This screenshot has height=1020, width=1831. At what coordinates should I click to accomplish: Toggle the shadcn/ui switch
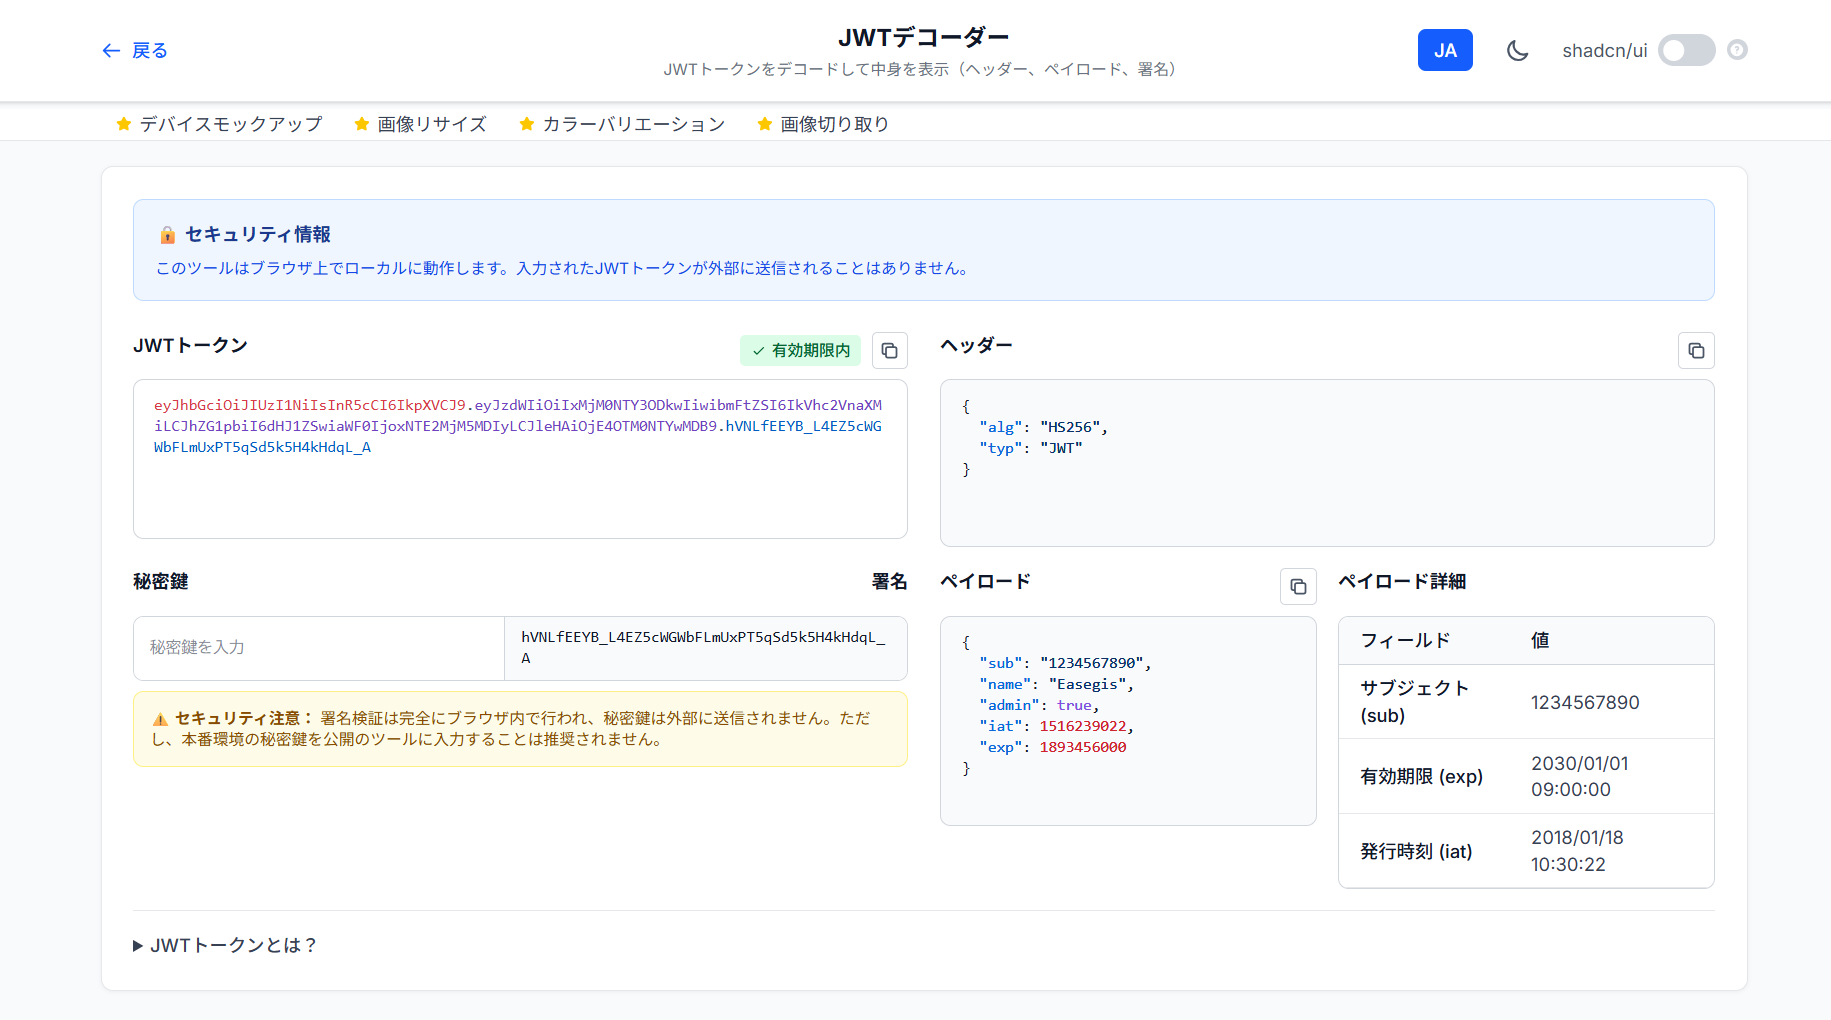[x=1686, y=50]
